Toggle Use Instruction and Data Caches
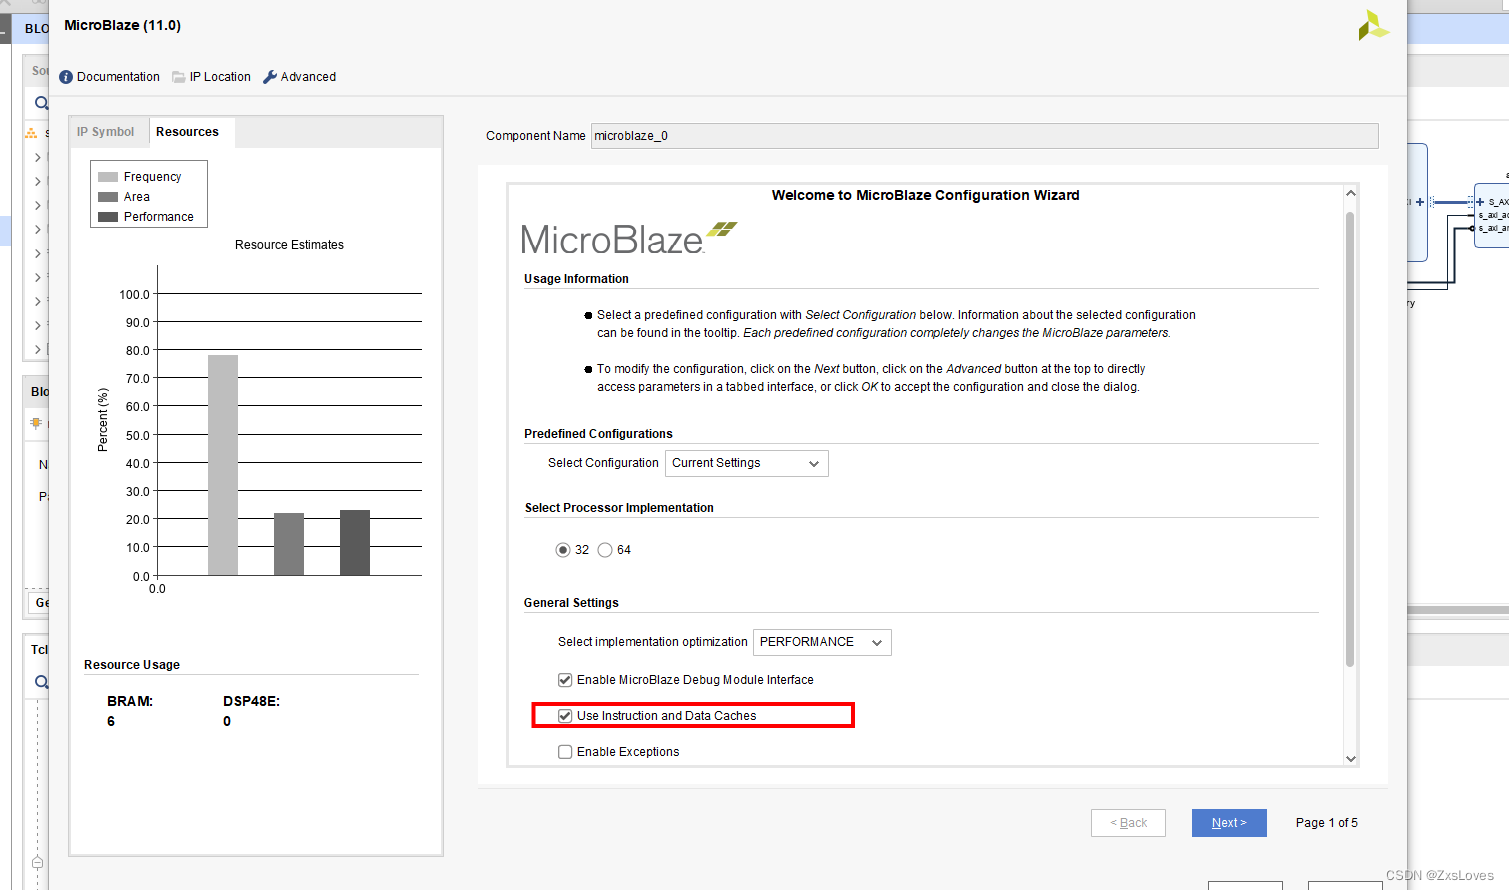Viewport: 1509px width, 890px height. (x=565, y=716)
